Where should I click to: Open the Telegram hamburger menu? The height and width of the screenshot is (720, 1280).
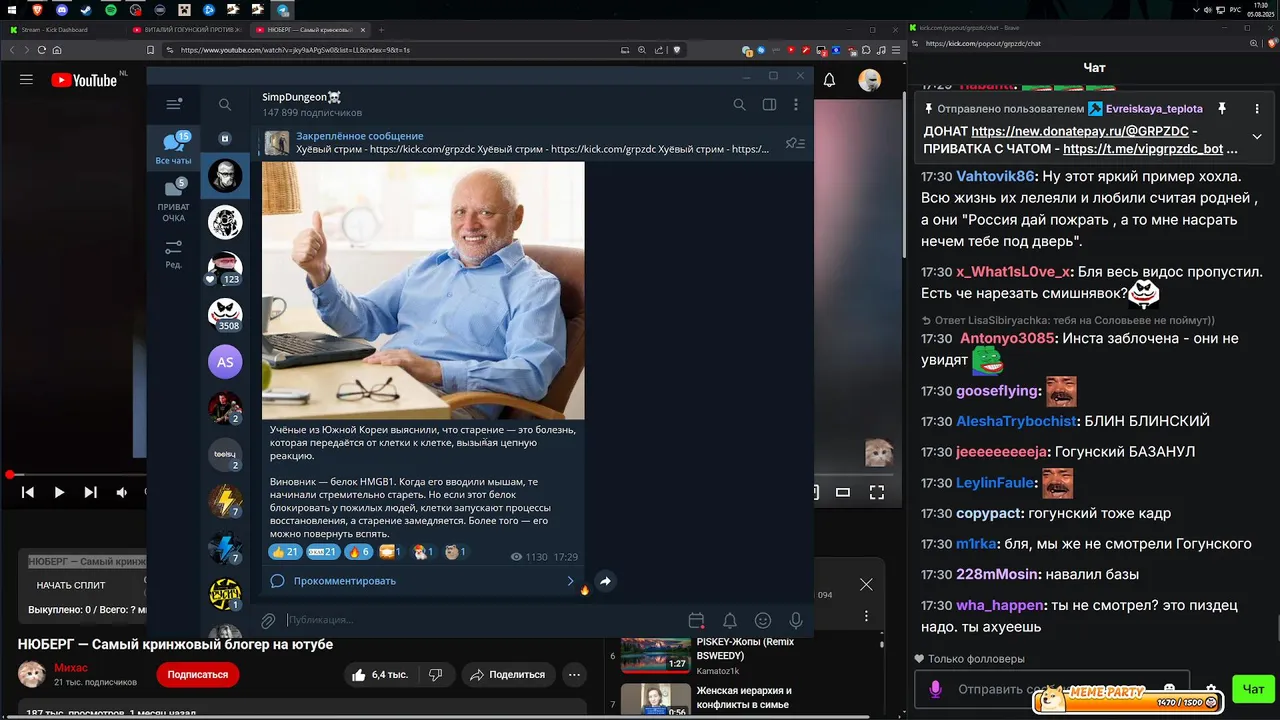point(174,104)
